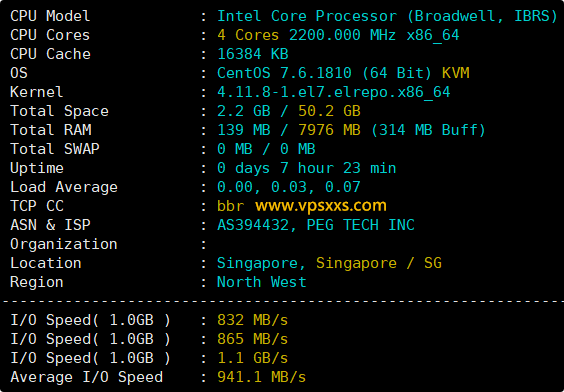
Task: Select the value '4 Cores 2200.000 MHz x86_64'
Action: click(338, 36)
